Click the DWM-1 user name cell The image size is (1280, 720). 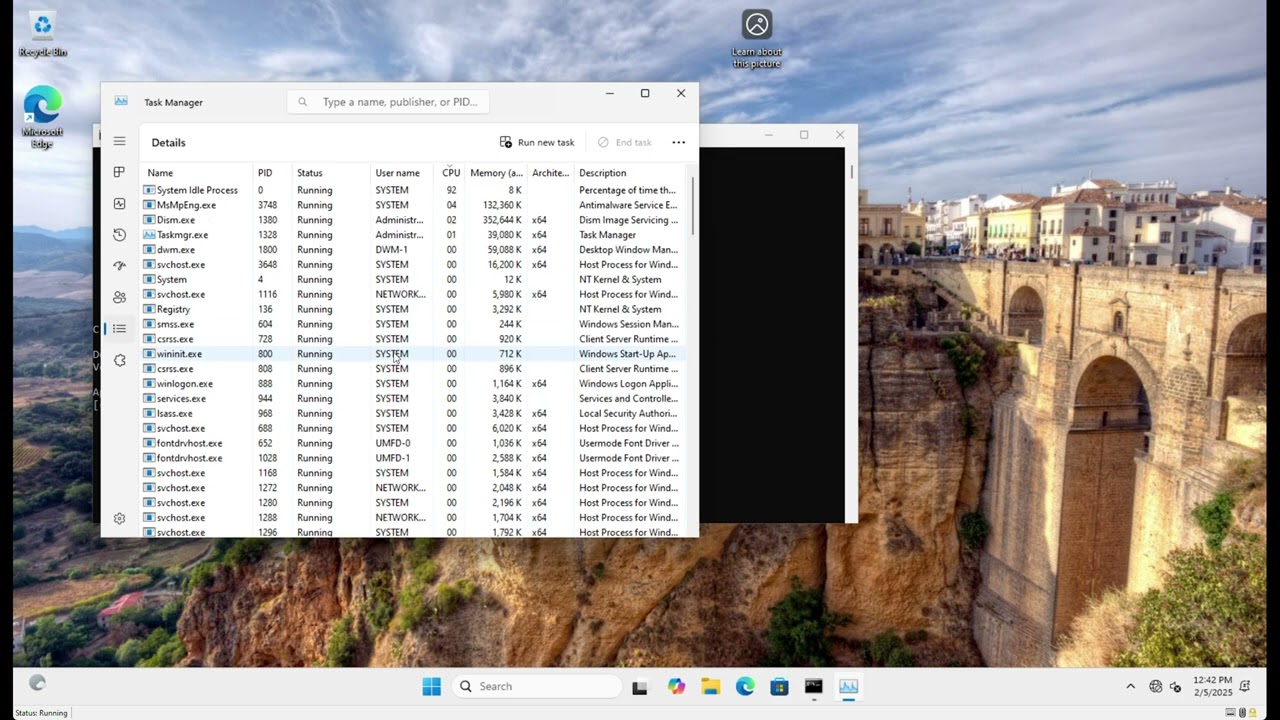392,250
